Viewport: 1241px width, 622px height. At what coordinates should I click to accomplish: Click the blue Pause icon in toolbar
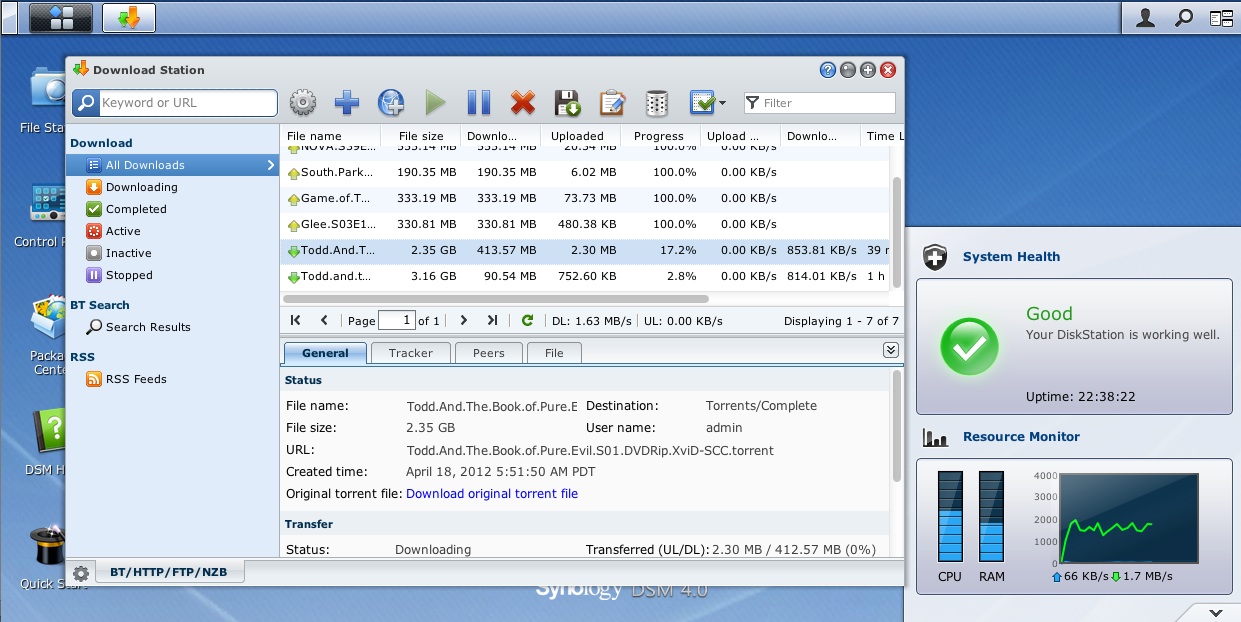pyautogui.click(x=479, y=102)
